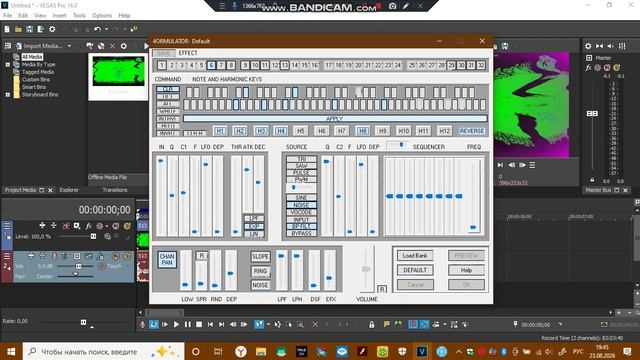Click the VEGAS Pro taskbar icon
The width and height of the screenshot is (640, 360).
point(422,351)
